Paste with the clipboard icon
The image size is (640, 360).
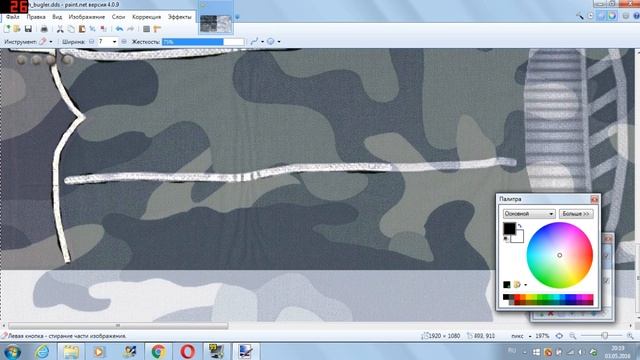82,29
